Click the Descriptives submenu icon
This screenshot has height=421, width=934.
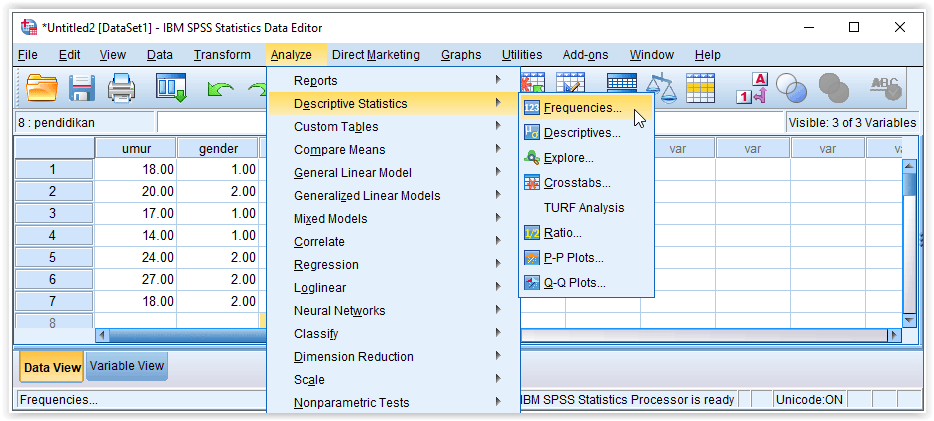click(x=531, y=132)
